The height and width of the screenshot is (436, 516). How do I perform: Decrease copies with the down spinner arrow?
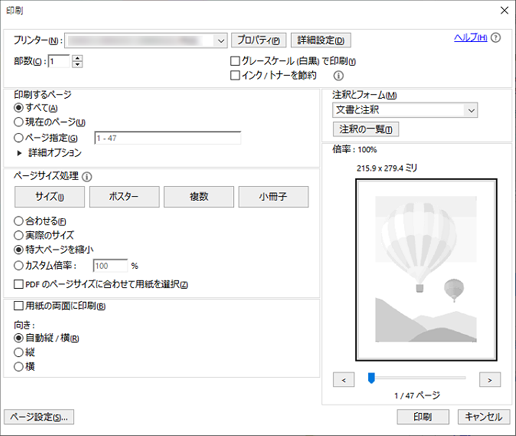77,64
